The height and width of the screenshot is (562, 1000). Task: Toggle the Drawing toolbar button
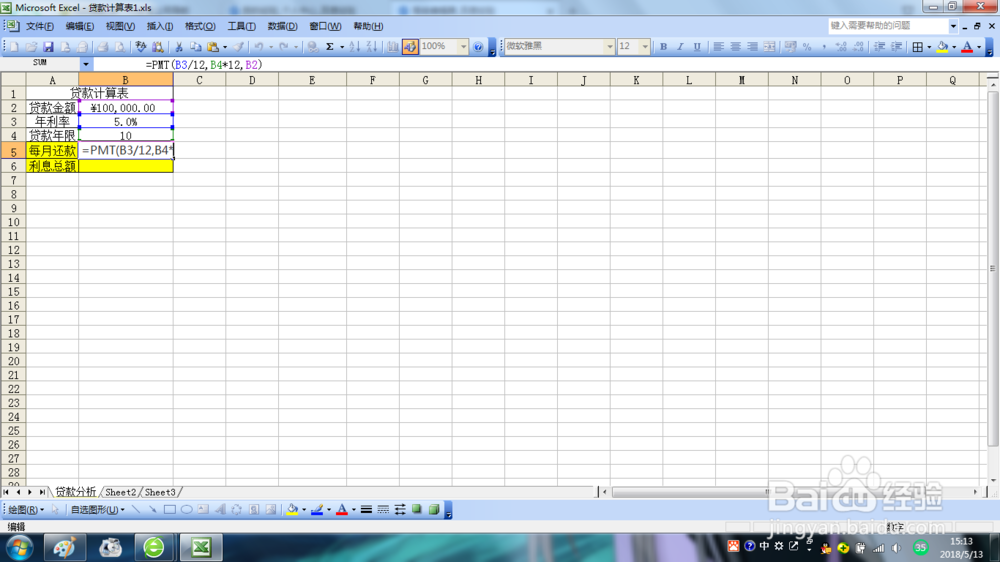[x=410, y=47]
